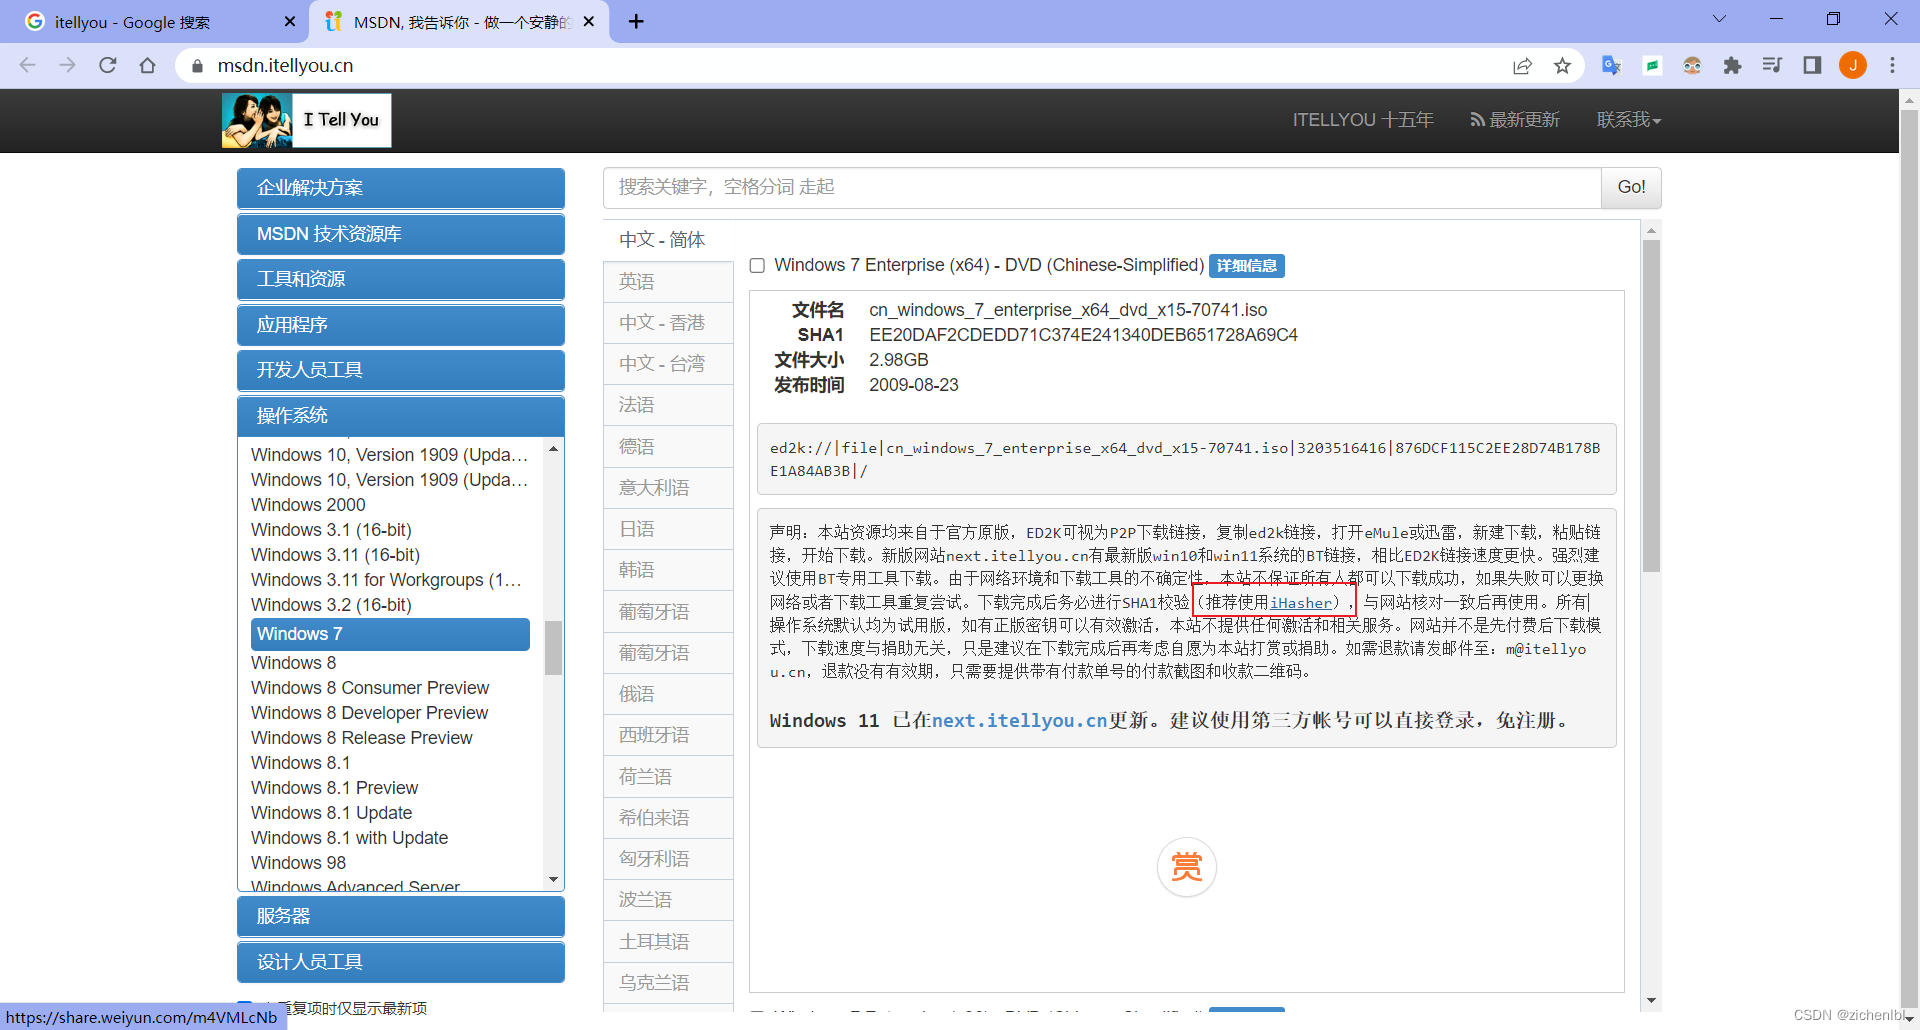Switch to 日语 language tab

[x=668, y=529]
